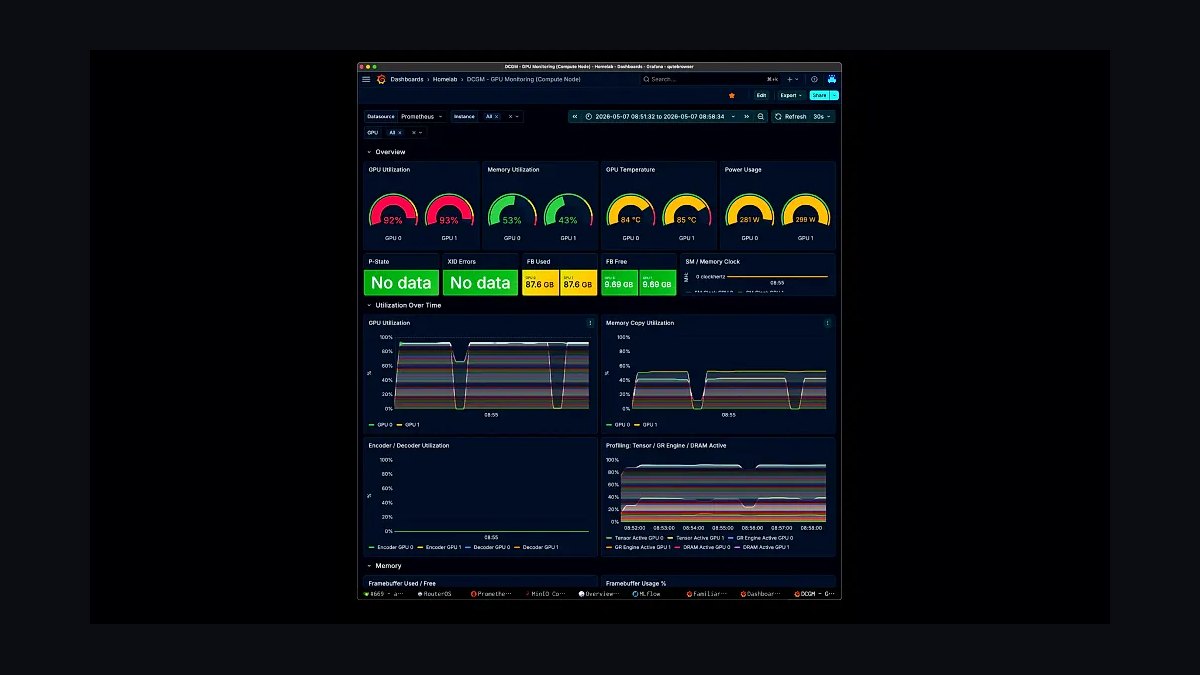Click the Edit dashboard button

[761, 95]
